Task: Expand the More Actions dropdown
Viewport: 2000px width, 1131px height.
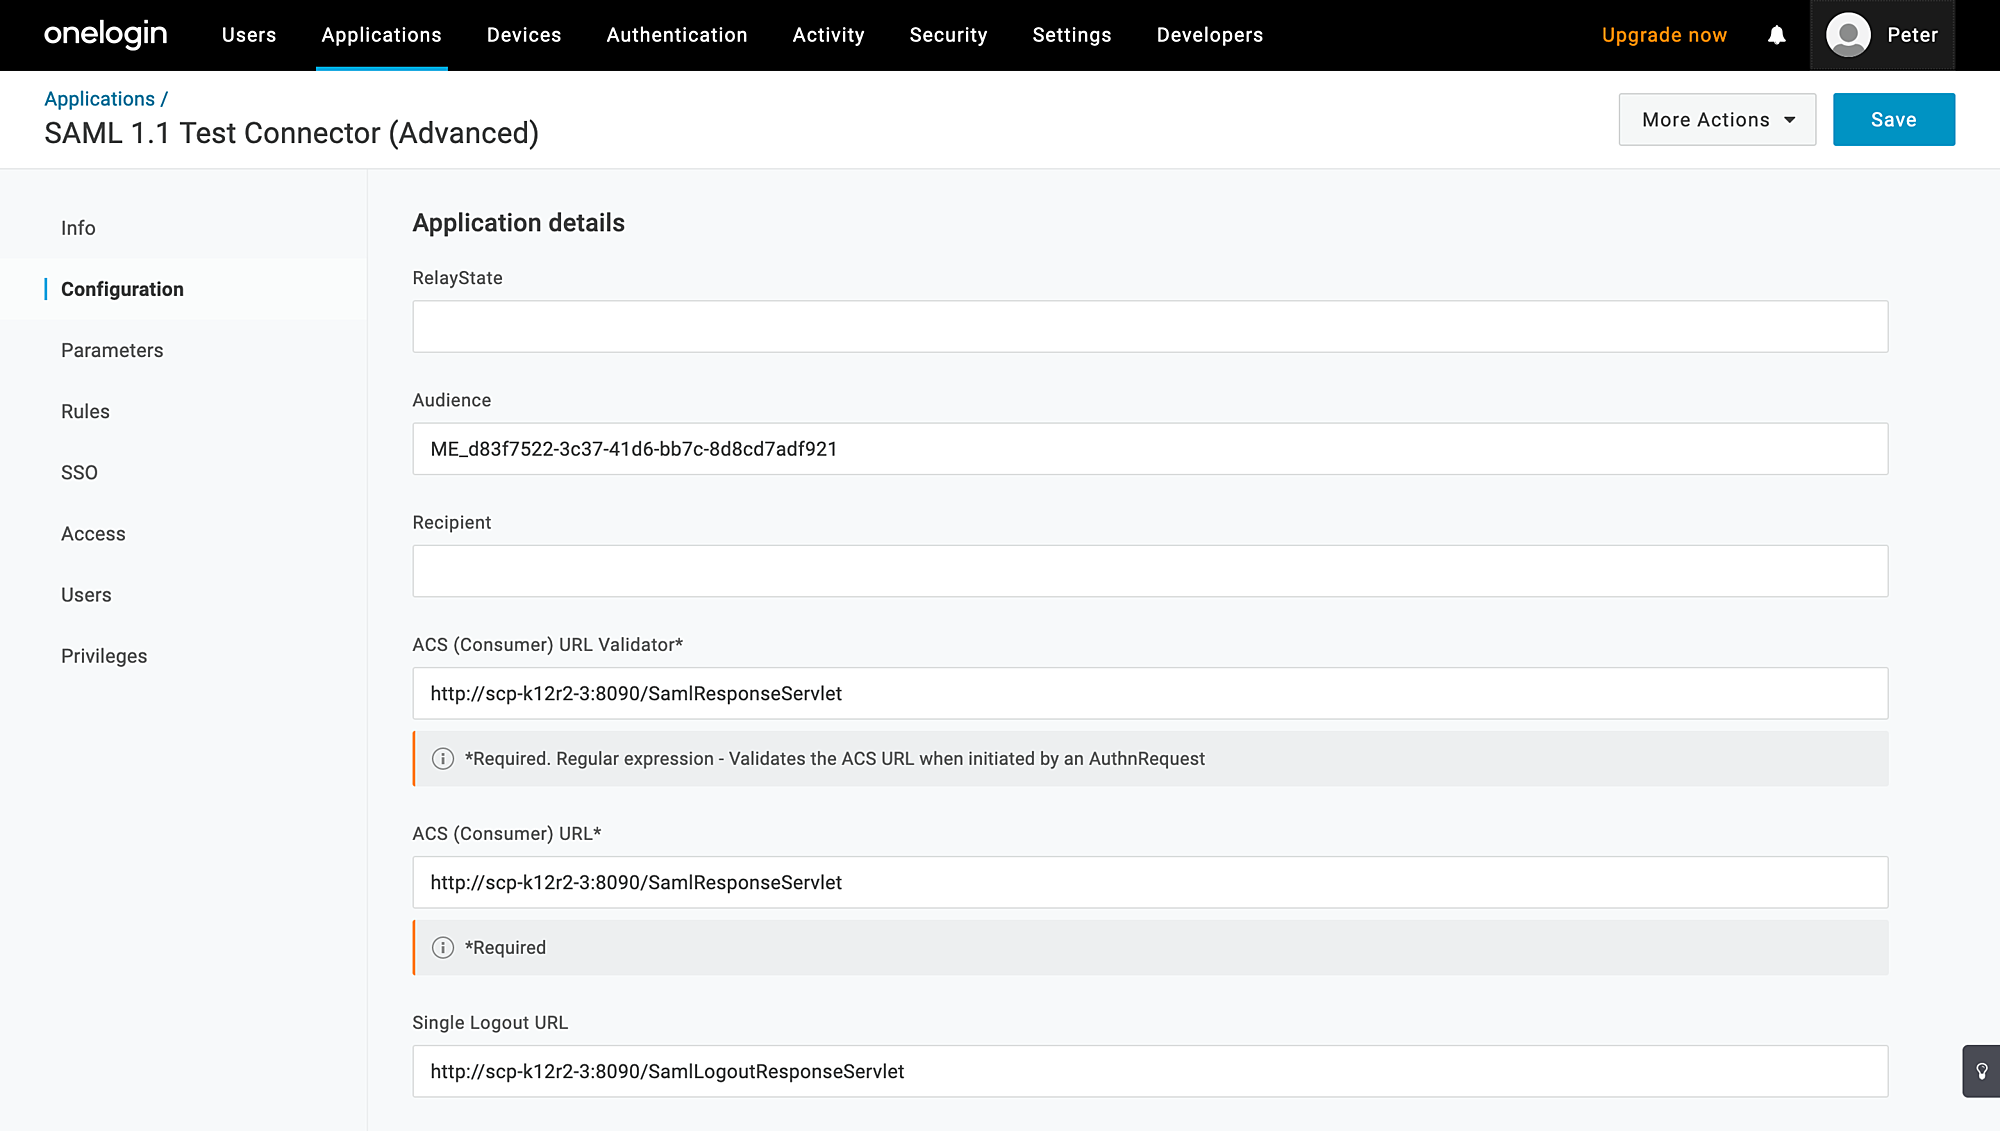Action: [1717, 120]
